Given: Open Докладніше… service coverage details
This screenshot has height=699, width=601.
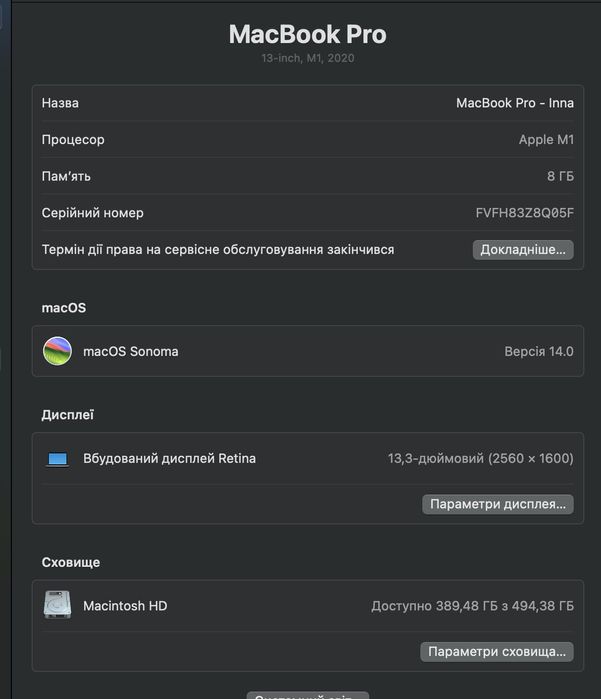Looking at the screenshot, I should pyautogui.click(x=523, y=249).
